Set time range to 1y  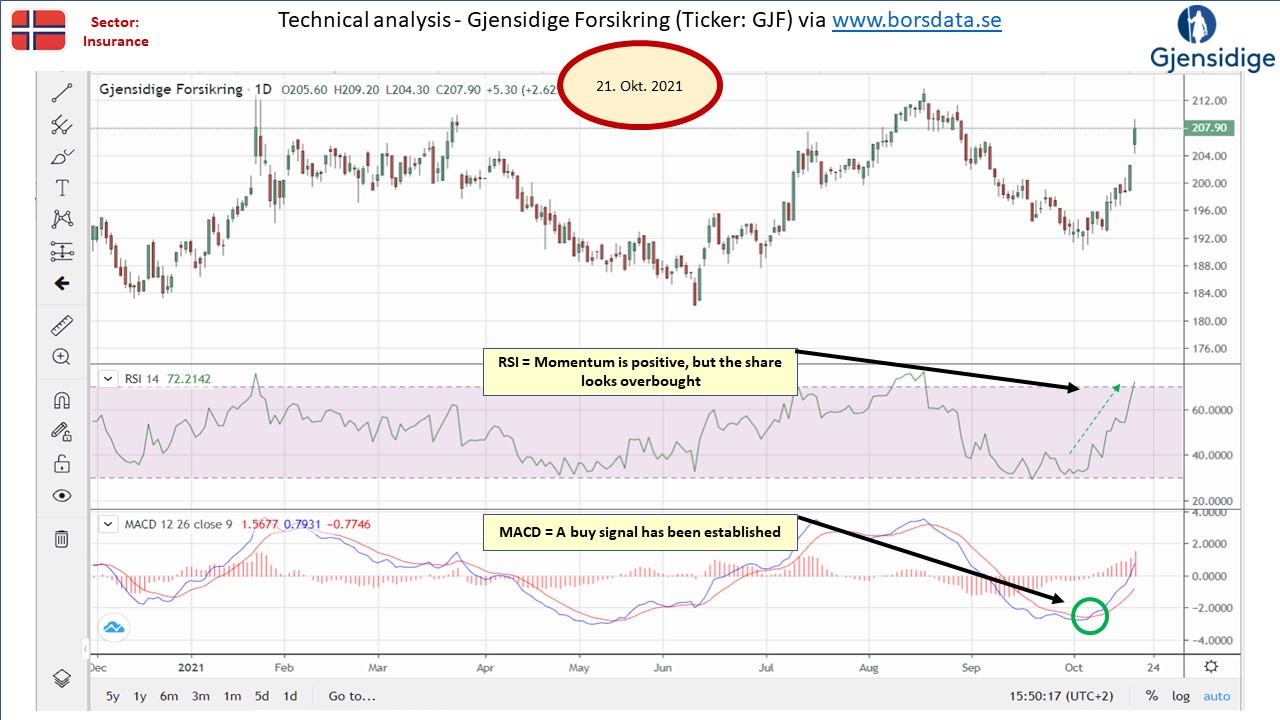pos(140,696)
